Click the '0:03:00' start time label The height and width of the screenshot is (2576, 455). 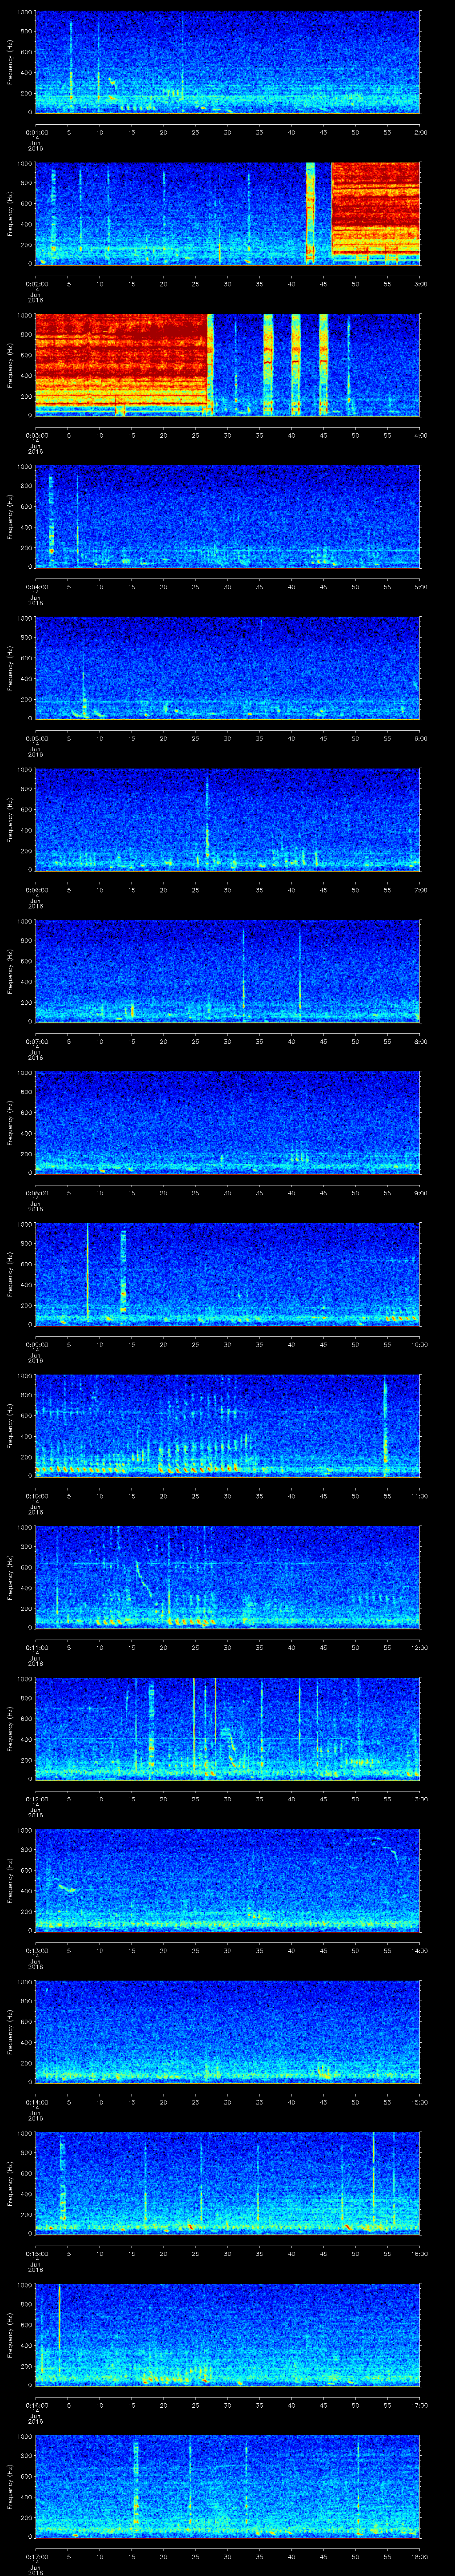[36, 435]
